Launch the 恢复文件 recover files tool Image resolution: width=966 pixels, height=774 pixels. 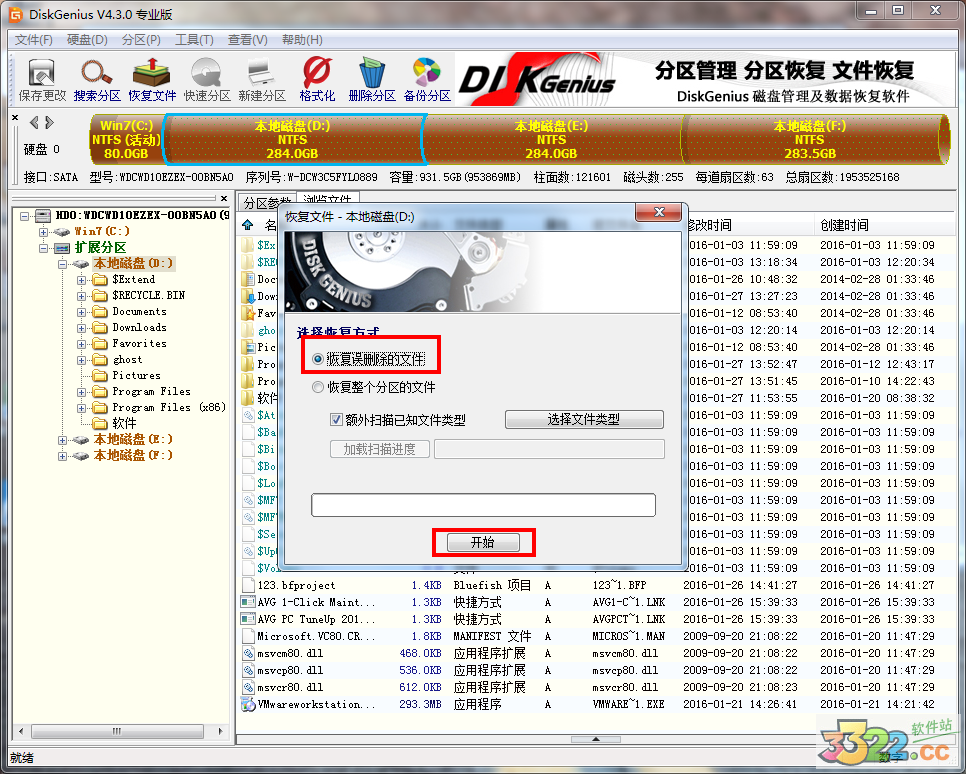pyautogui.click(x=152, y=79)
